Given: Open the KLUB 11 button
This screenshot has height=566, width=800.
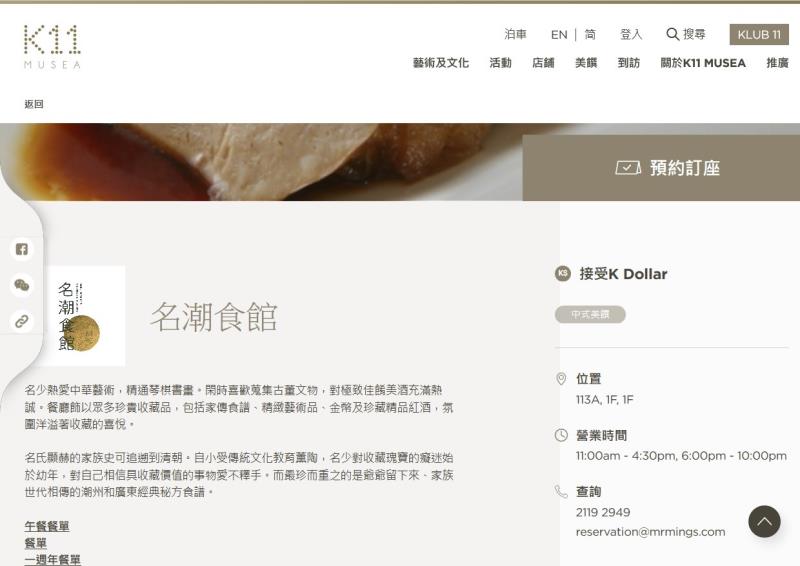Looking at the screenshot, I should [759, 35].
